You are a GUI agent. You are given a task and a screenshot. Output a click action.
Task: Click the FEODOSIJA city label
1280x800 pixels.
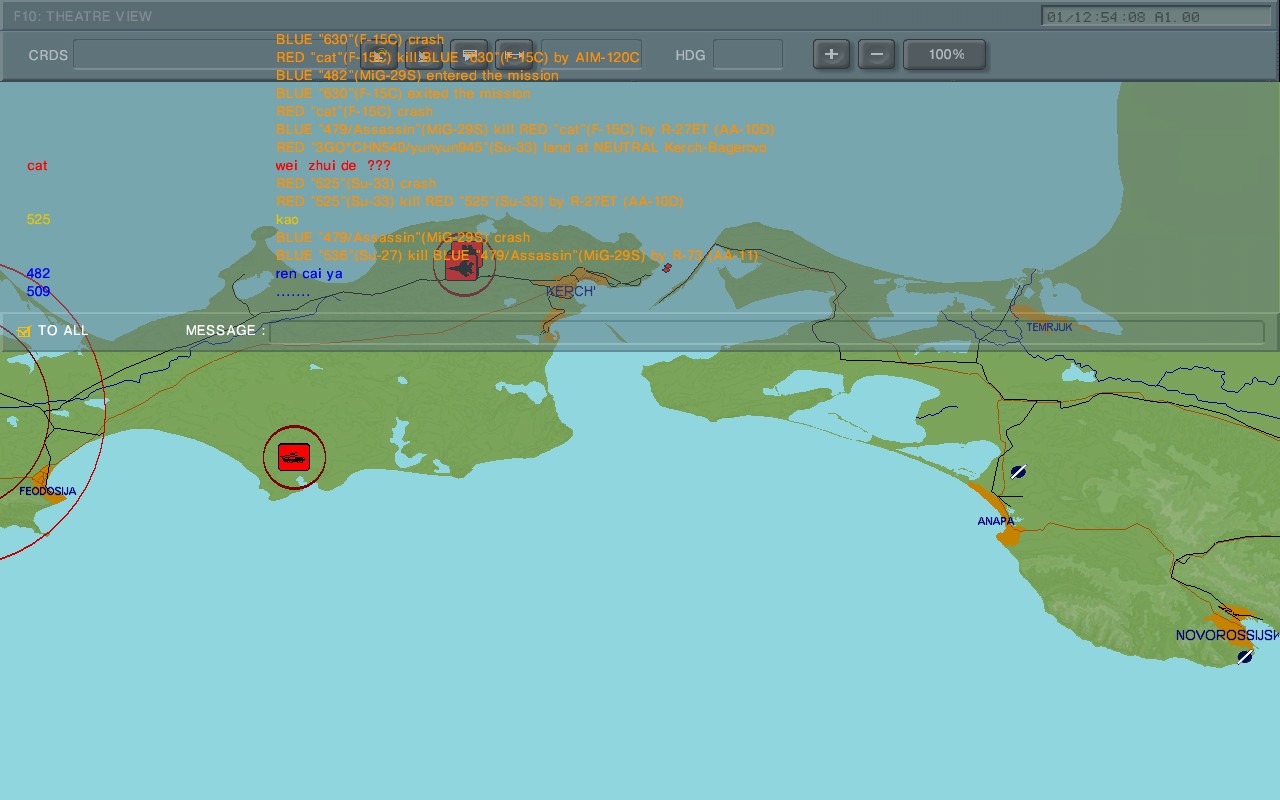(x=47, y=491)
